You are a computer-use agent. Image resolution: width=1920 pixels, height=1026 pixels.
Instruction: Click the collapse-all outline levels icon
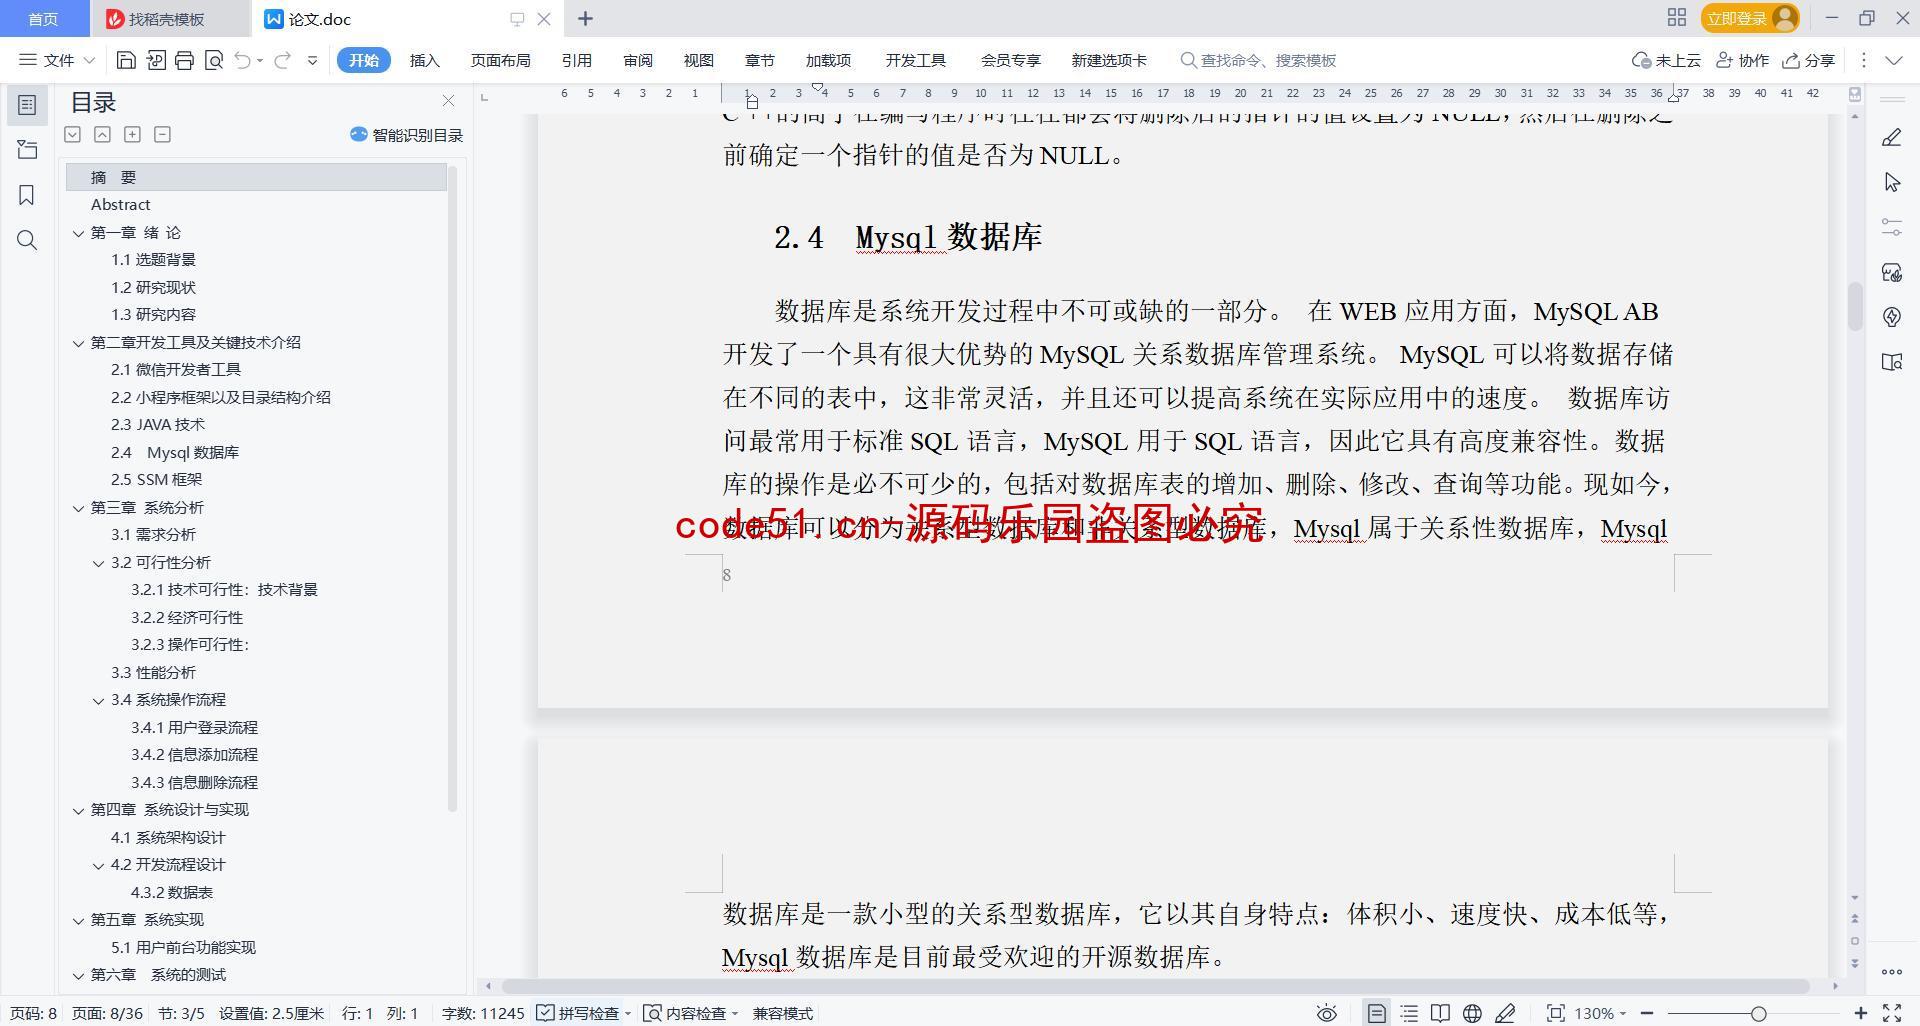click(x=102, y=134)
